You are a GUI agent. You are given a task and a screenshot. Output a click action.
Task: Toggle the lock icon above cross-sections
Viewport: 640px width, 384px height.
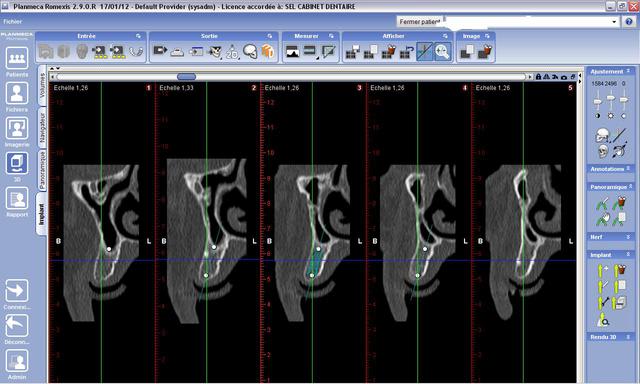point(538,77)
